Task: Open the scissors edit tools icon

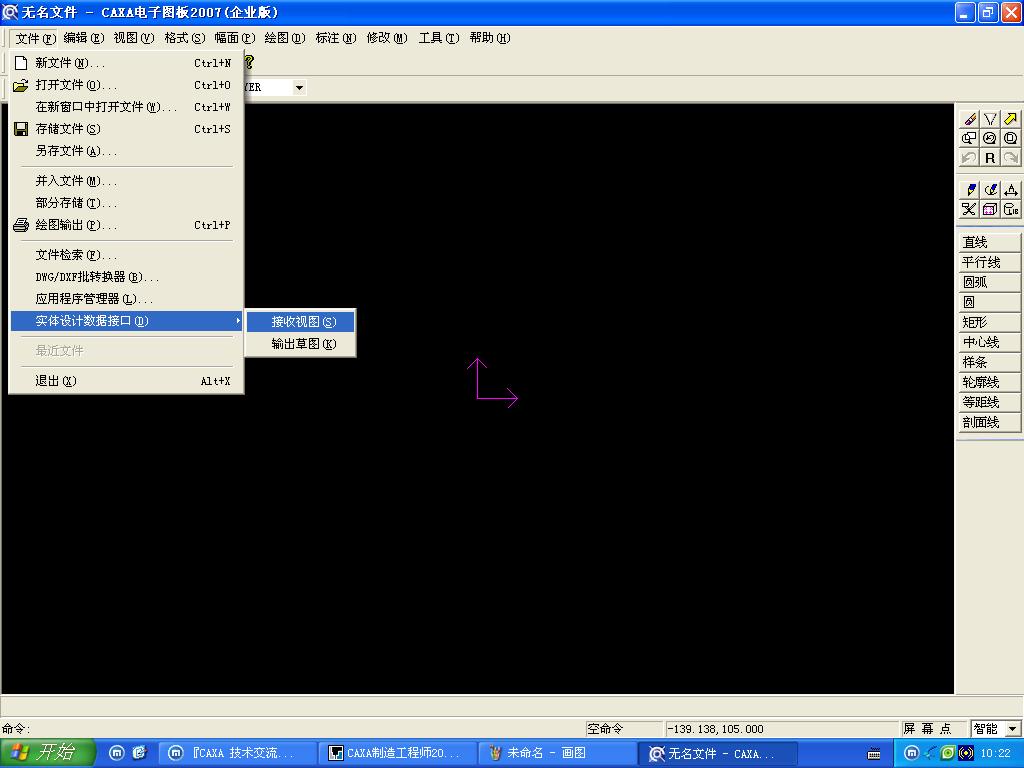Action: (970, 210)
